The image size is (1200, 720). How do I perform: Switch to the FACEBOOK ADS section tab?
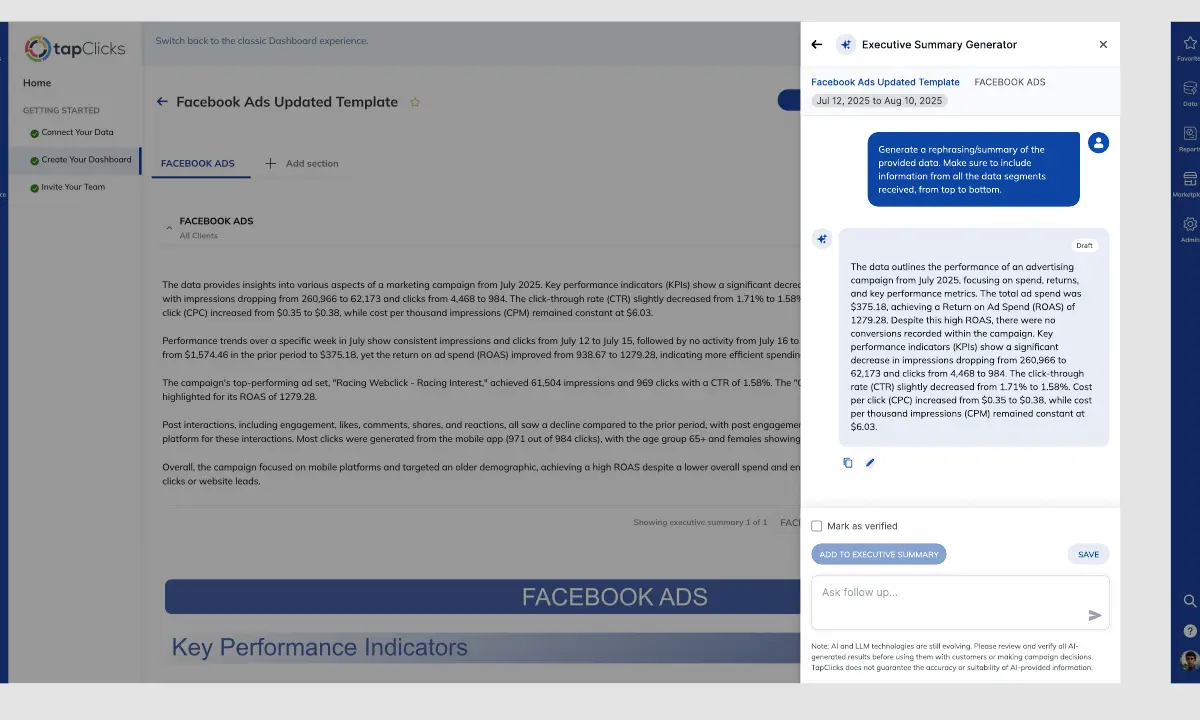point(198,163)
